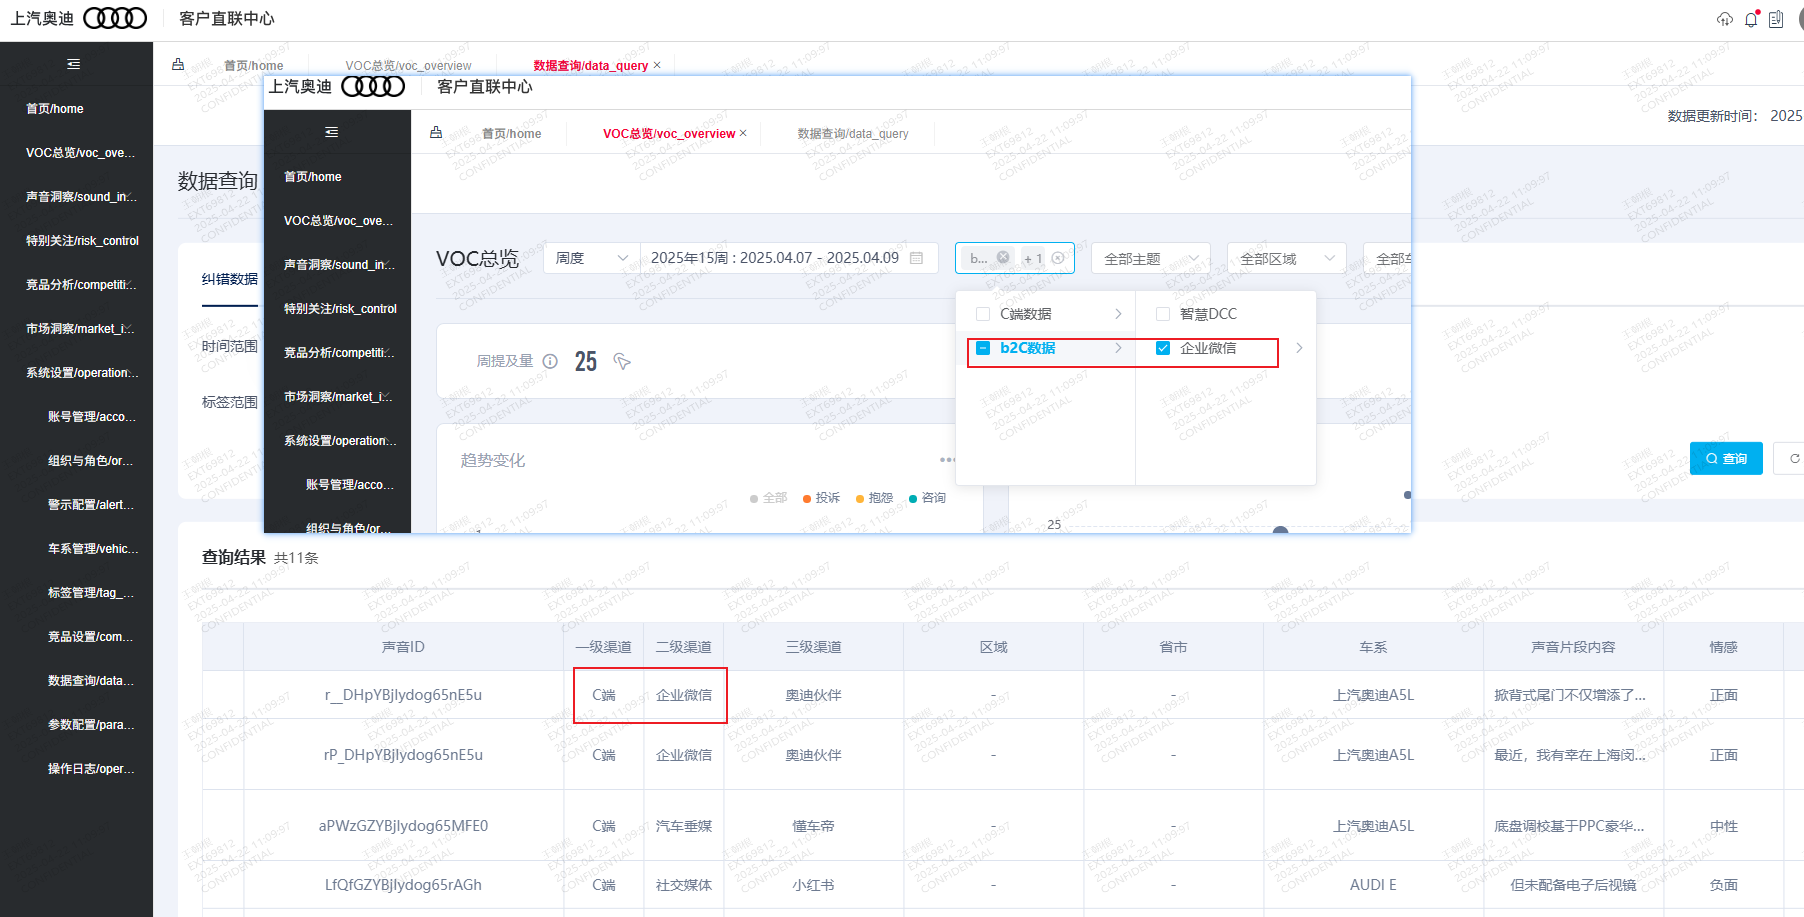Clear all selections in the overlay channel selector
The image size is (1804, 917).
(1058, 258)
